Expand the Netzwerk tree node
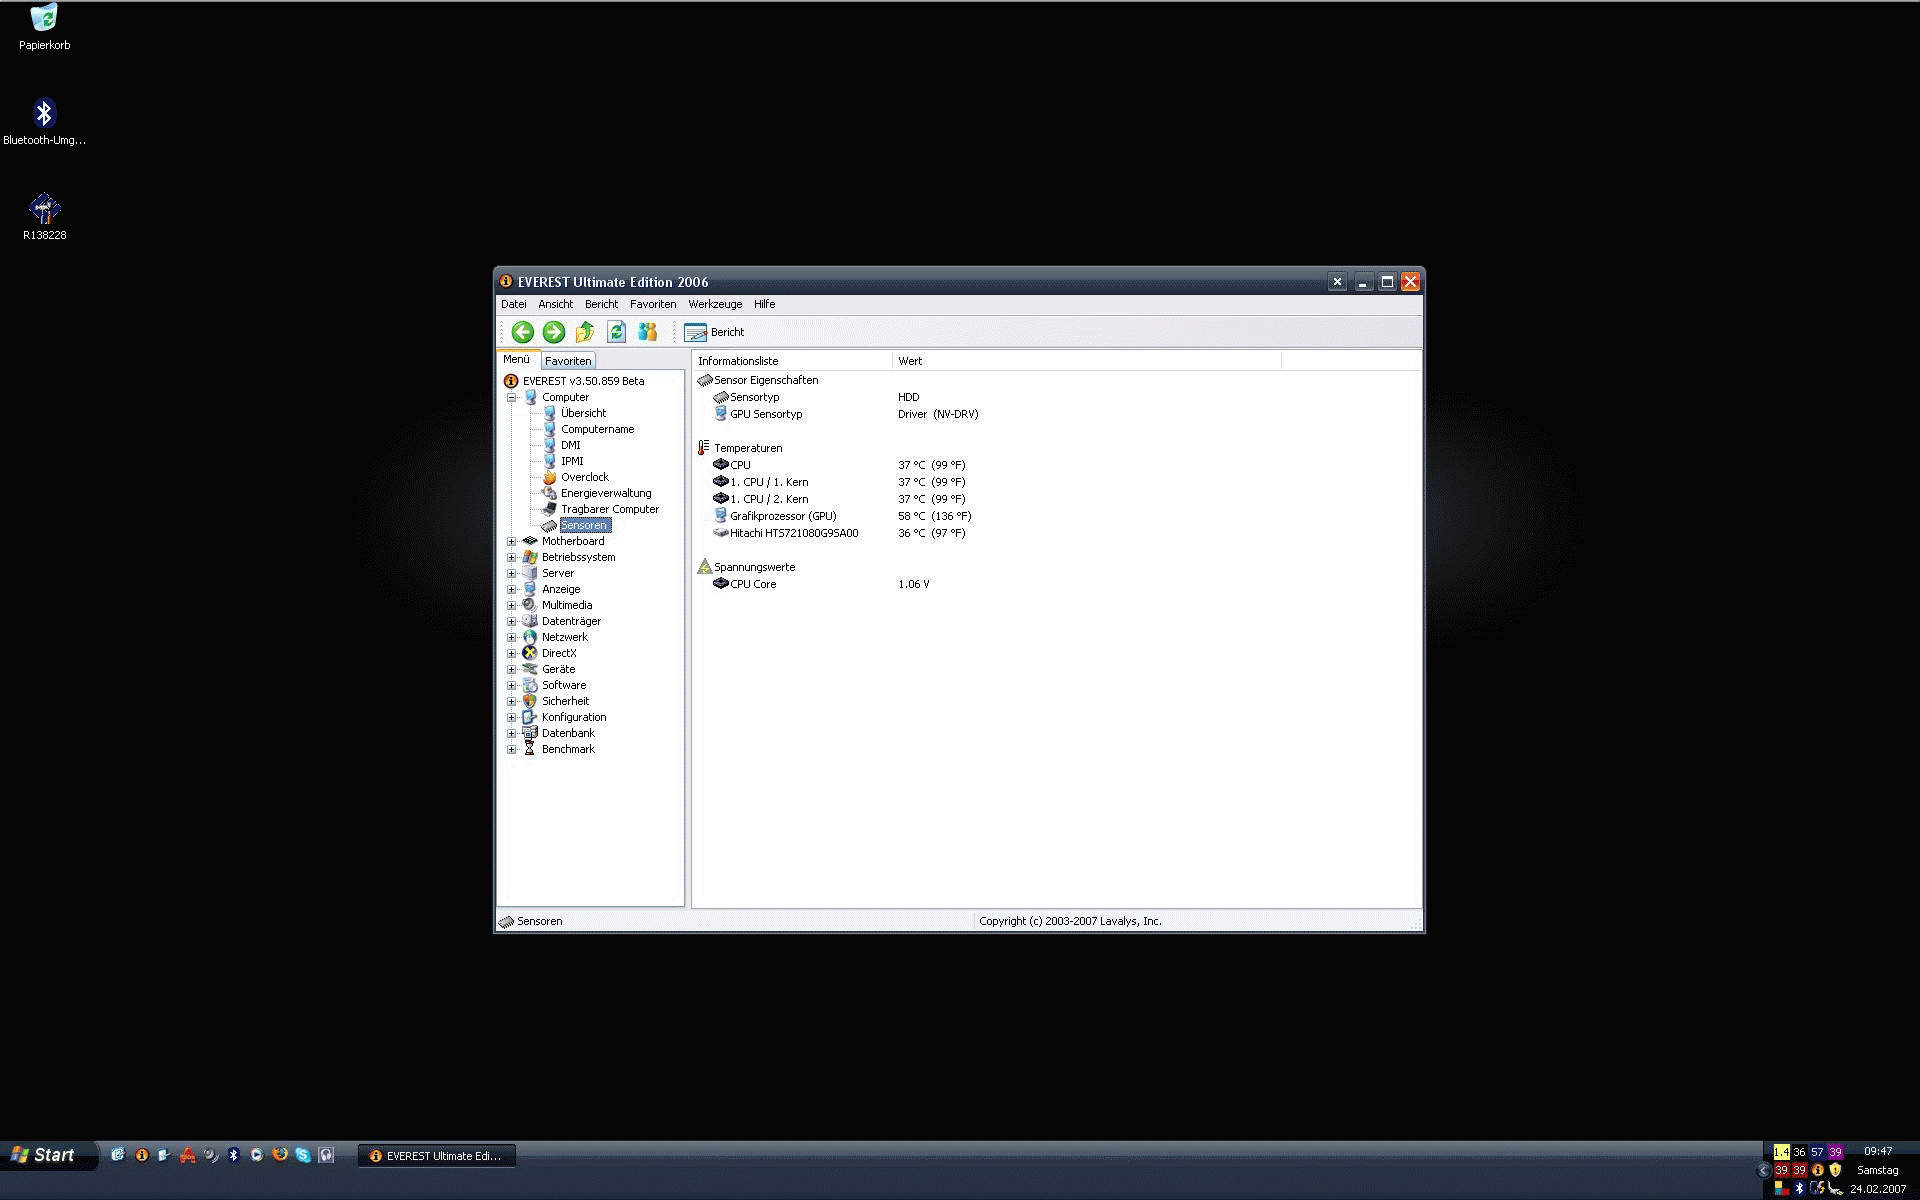Screen dimensions: 1920x1200 (x=512, y=637)
